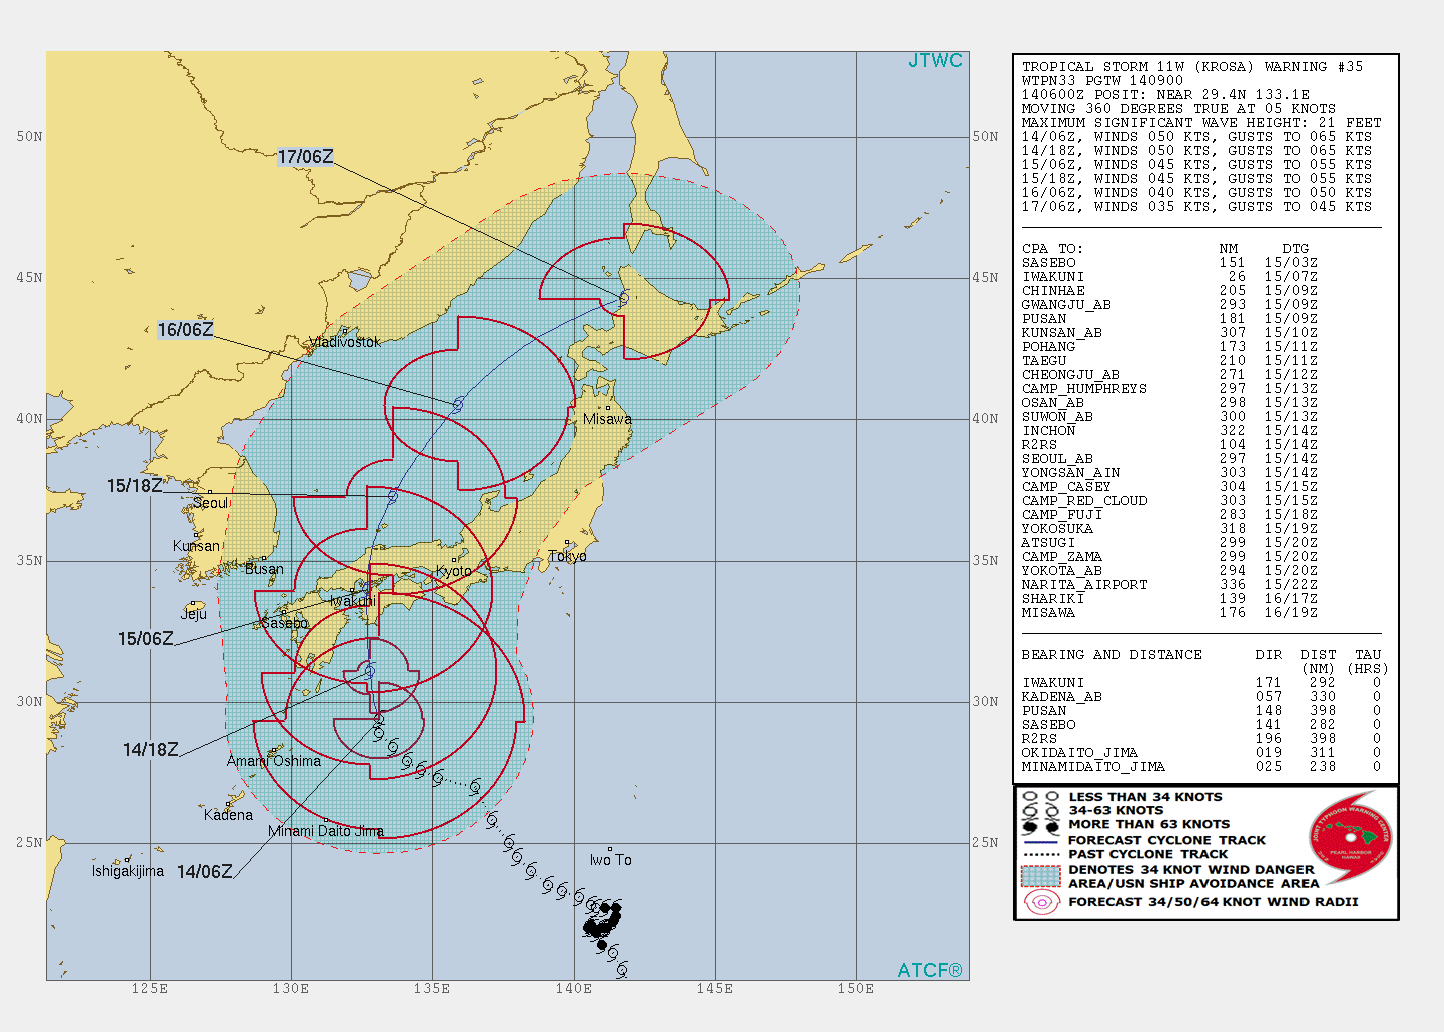Click the '34-63 knots' legend cyclone symbols
This screenshot has width=1444, height=1032.
(x=1041, y=811)
